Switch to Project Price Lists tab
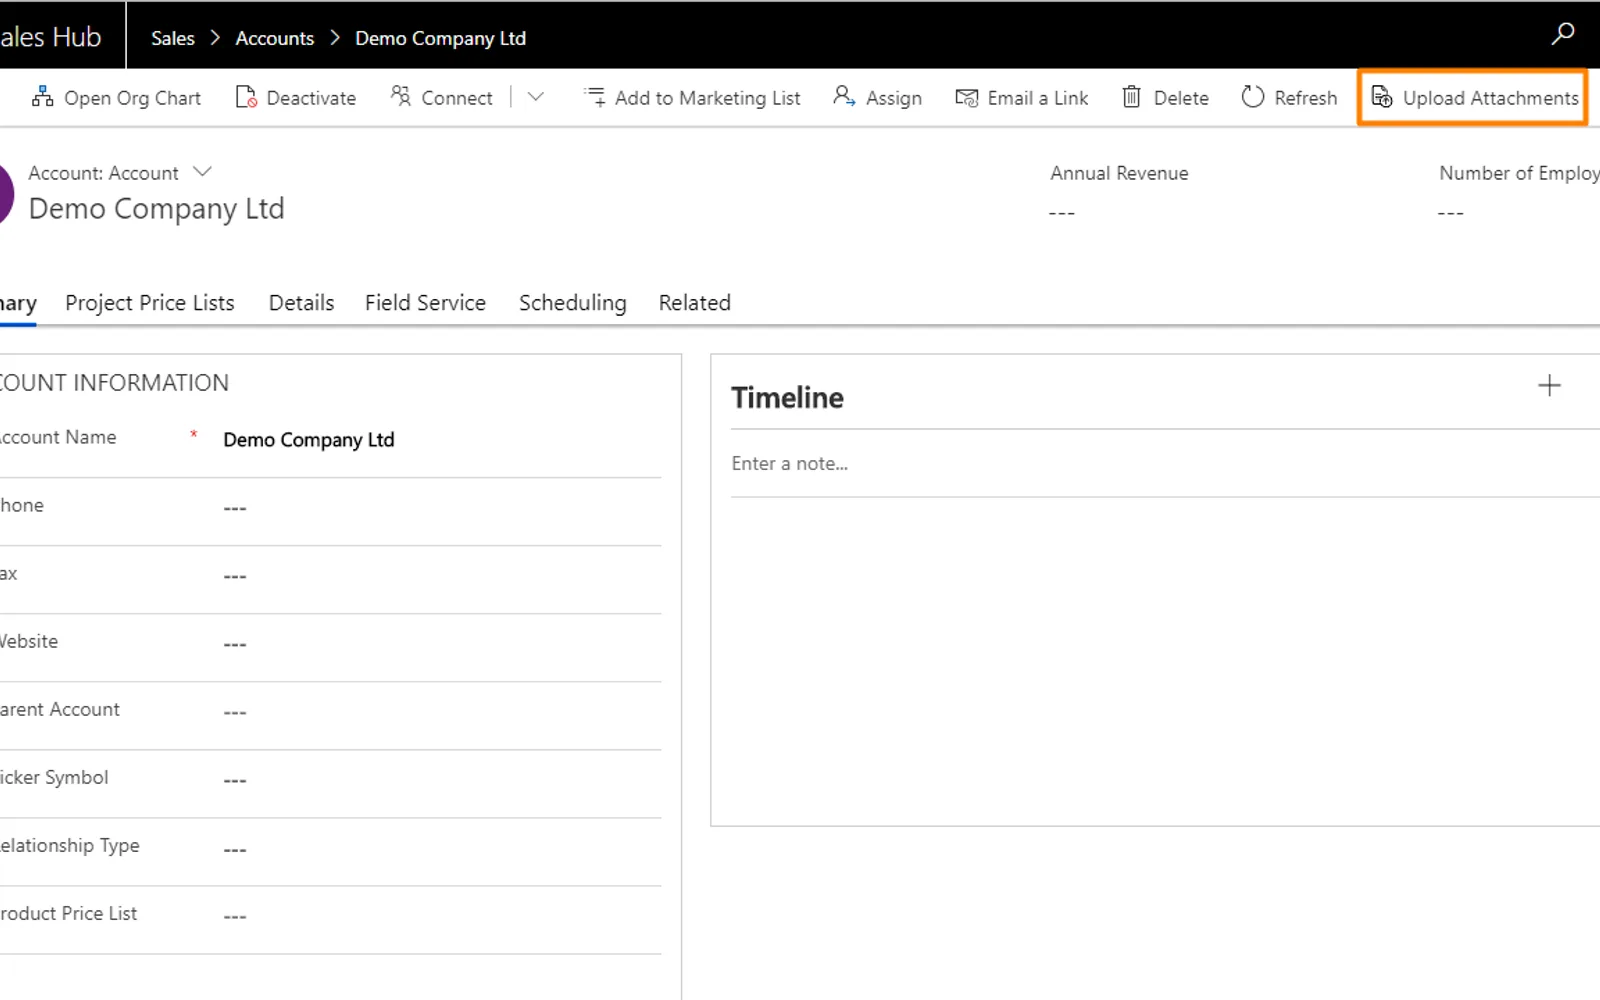 pos(150,303)
